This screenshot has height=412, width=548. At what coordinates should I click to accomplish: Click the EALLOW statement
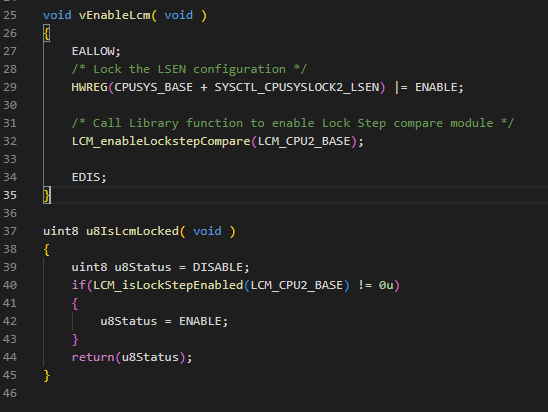coord(96,51)
